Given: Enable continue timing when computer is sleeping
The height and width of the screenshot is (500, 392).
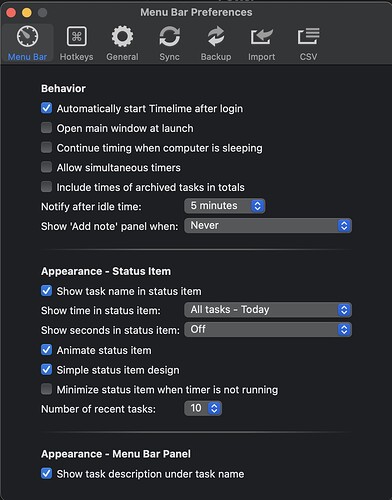Looking at the screenshot, I should click(46, 147).
